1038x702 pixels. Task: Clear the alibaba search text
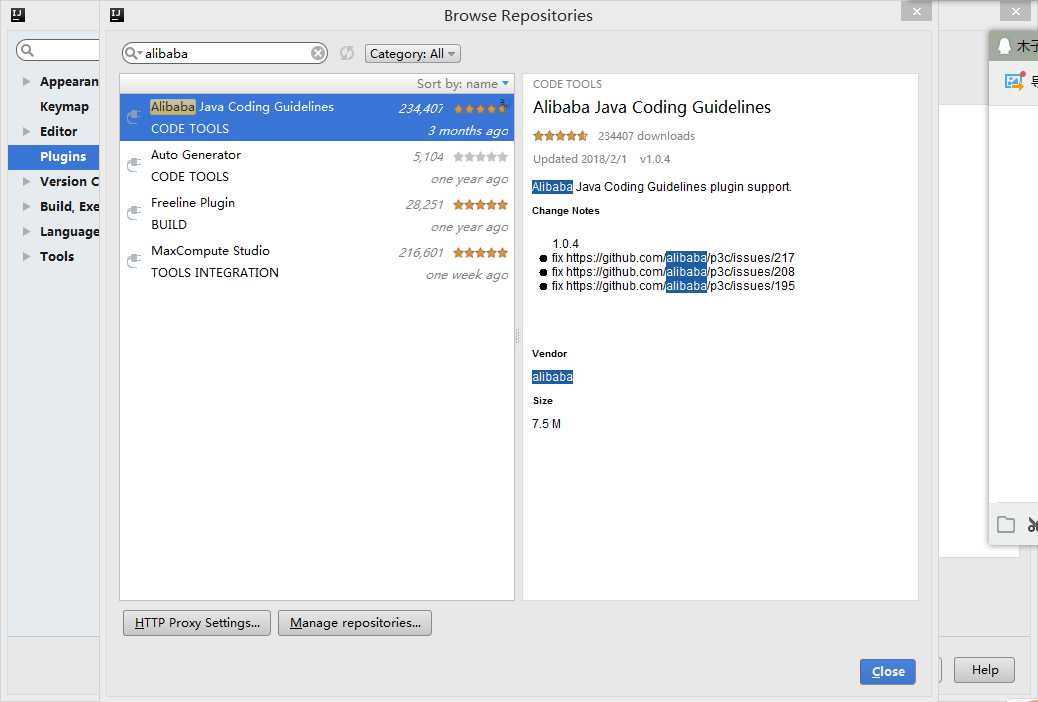[318, 53]
